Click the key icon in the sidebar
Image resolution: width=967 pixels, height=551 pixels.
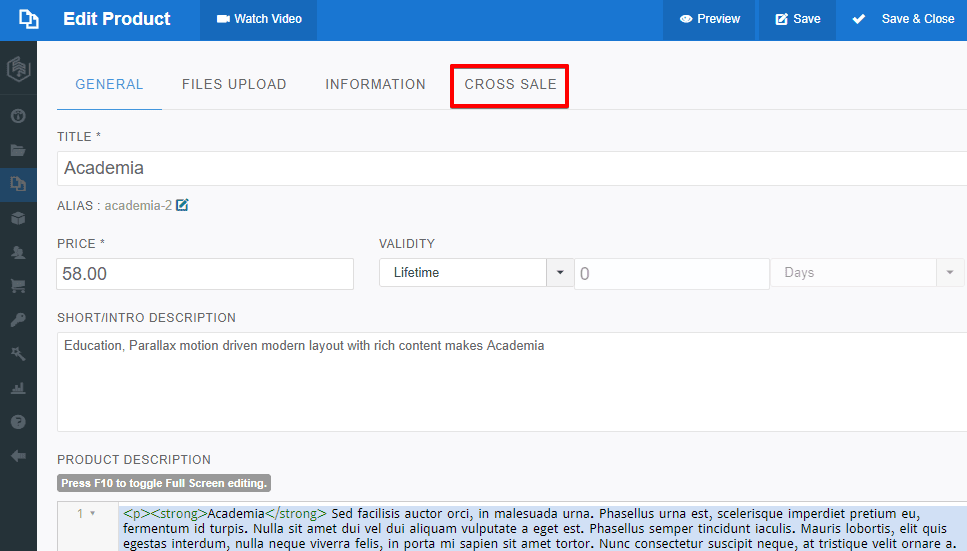coord(18,320)
